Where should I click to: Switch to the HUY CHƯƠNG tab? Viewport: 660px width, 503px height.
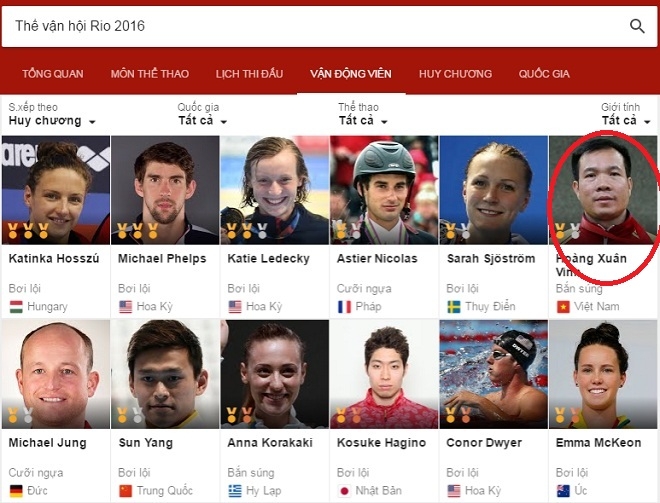455,74
